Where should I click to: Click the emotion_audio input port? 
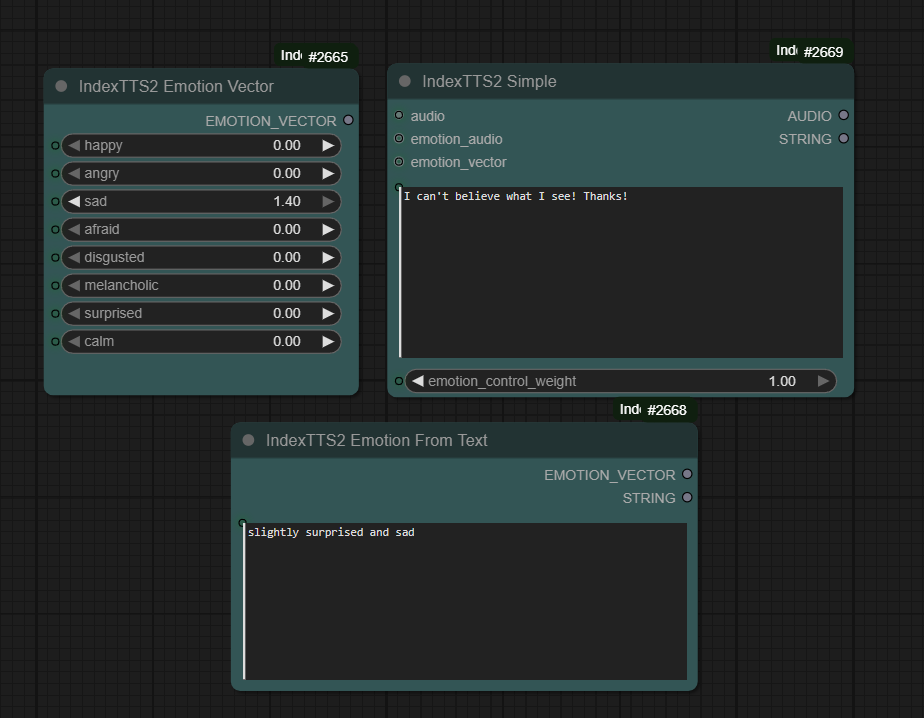point(400,139)
